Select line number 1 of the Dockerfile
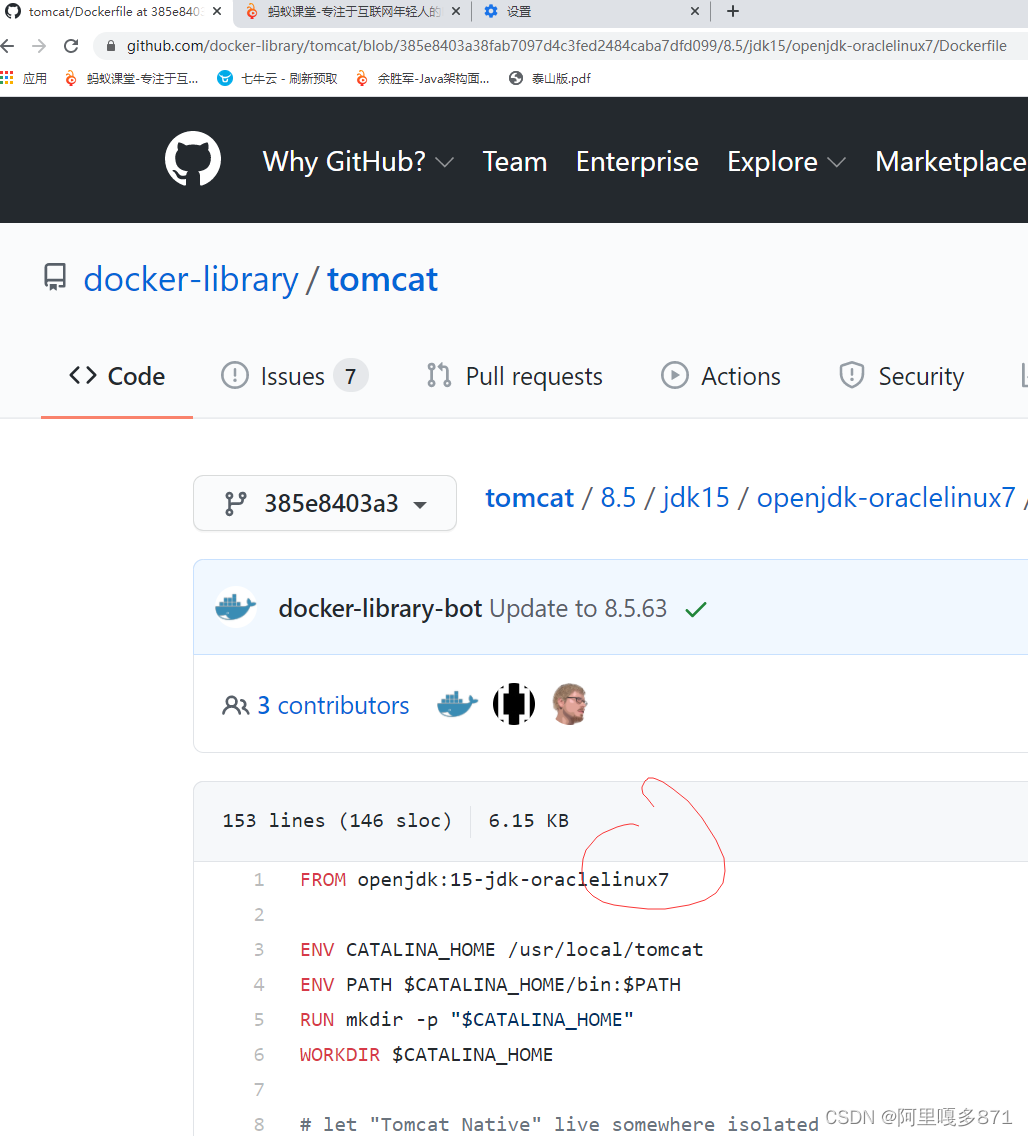The height and width of the screenshot is (1136, 1028). click(x=259, y=880)
